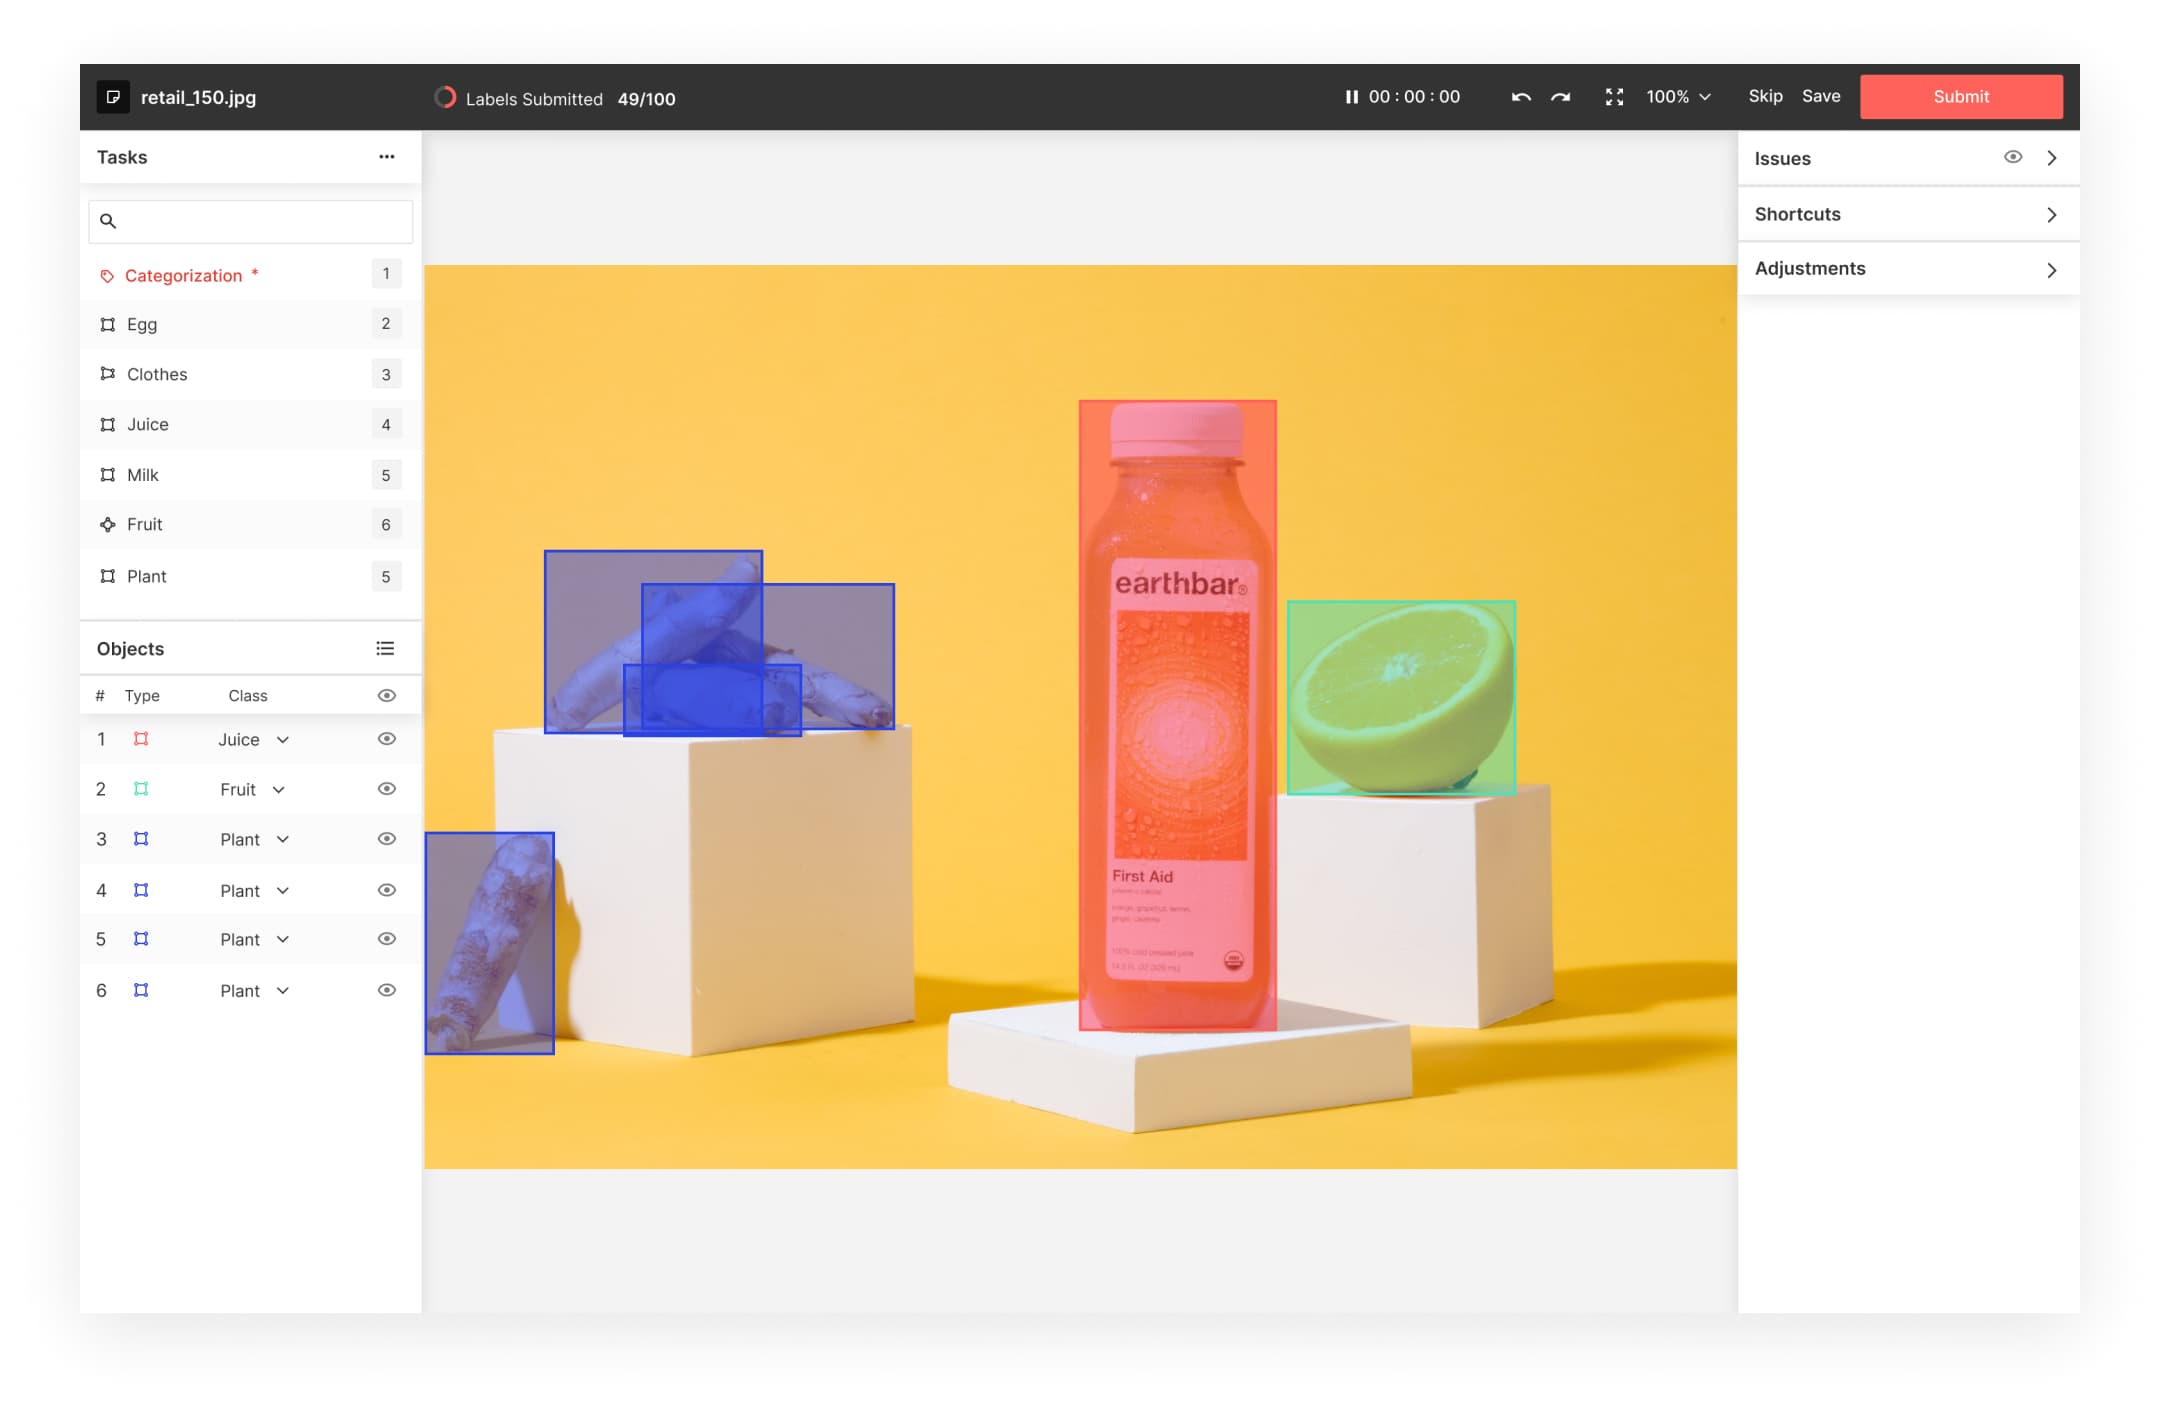Select the Categorization task item
This screenshot has height=1410, width=2160.
tap(184, 276)
